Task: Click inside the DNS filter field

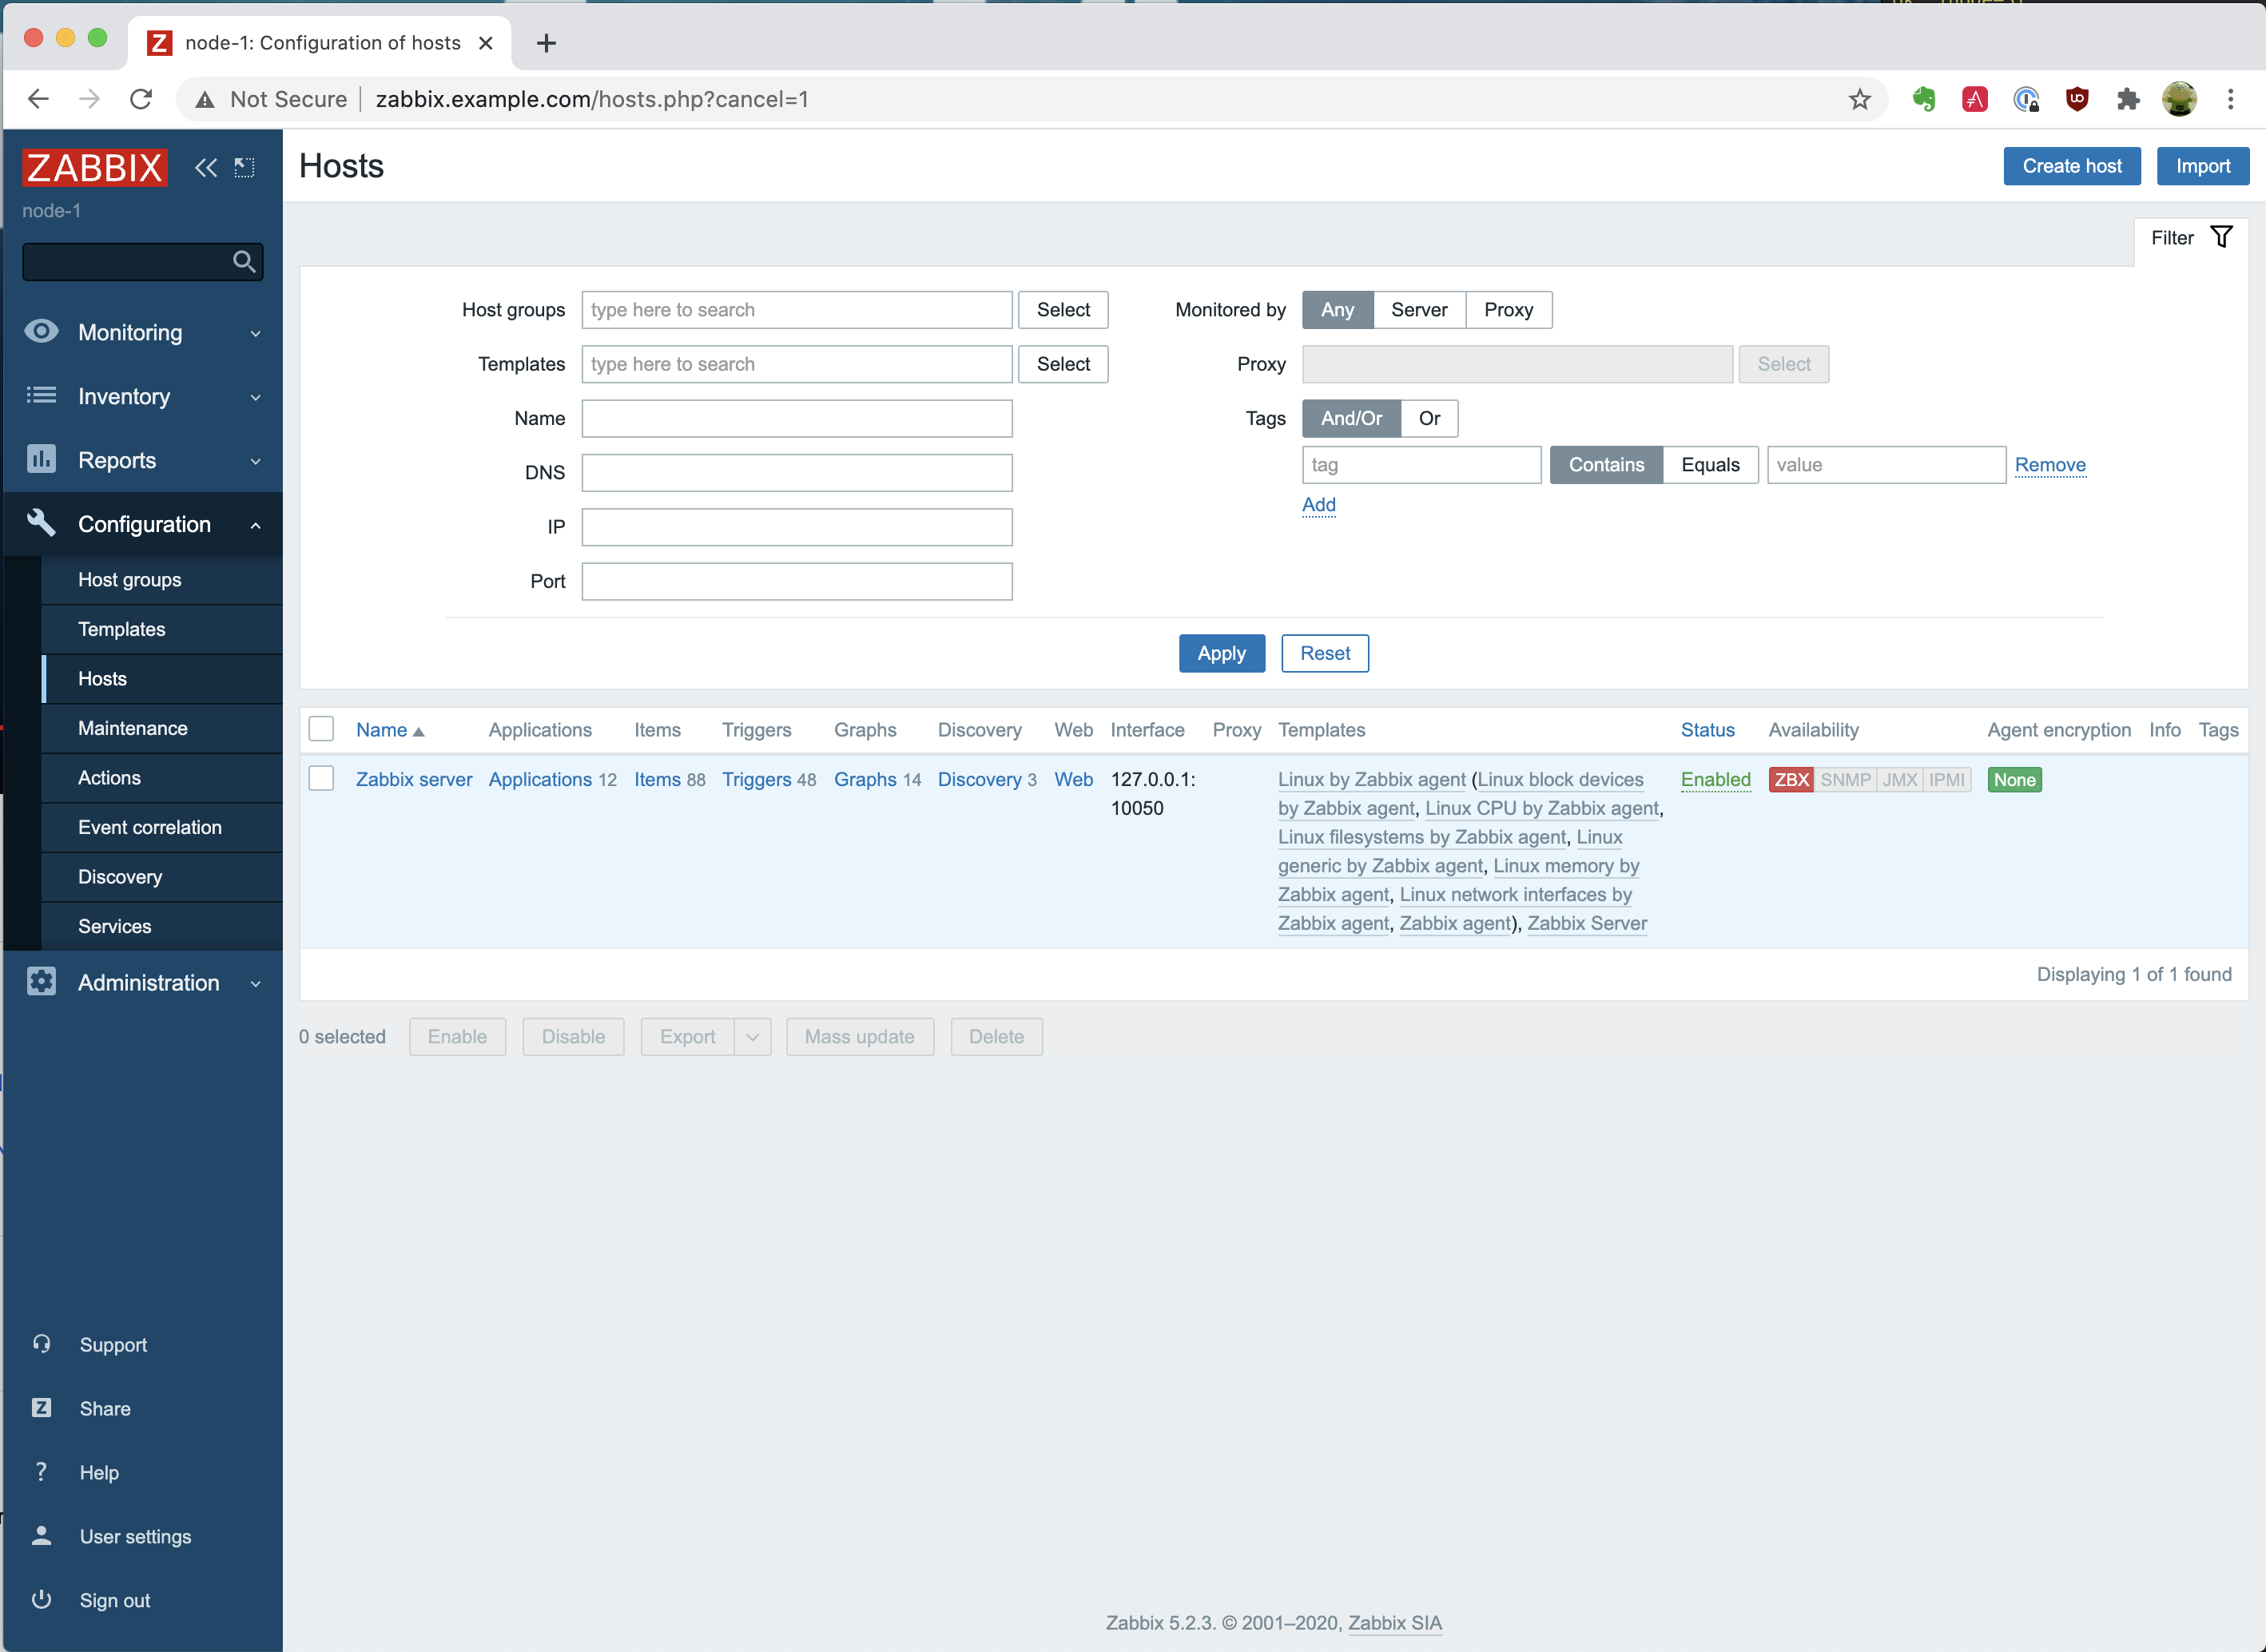Action: [x=796, y=473]
